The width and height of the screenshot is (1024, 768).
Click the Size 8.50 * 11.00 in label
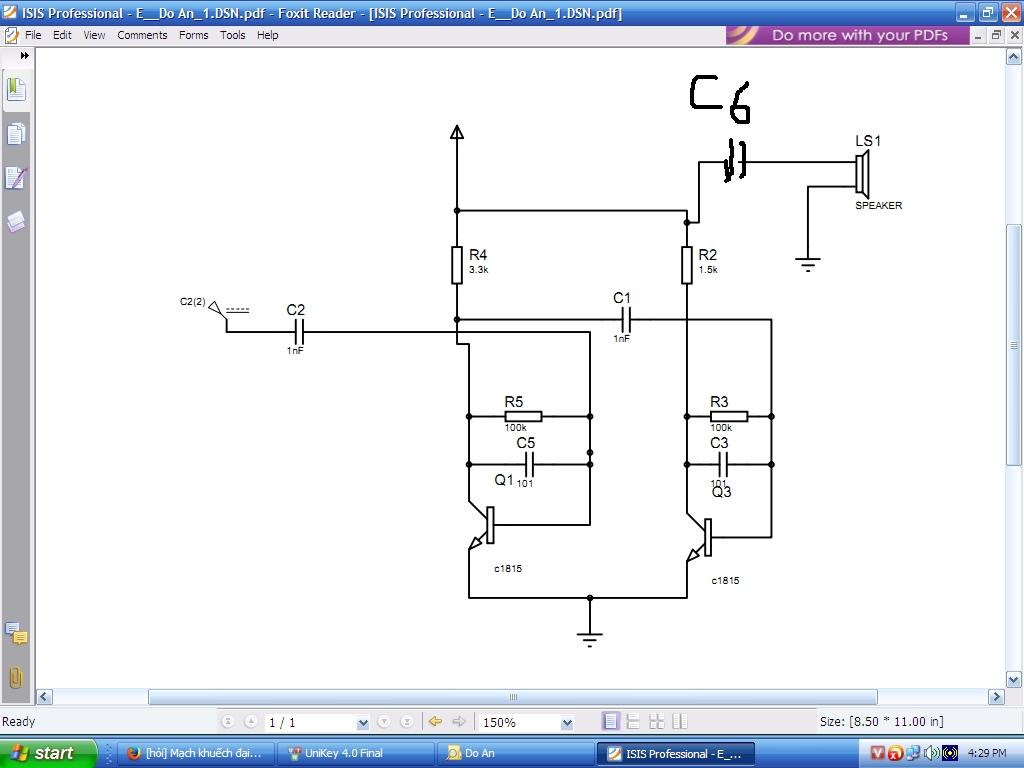coord(882,722)
